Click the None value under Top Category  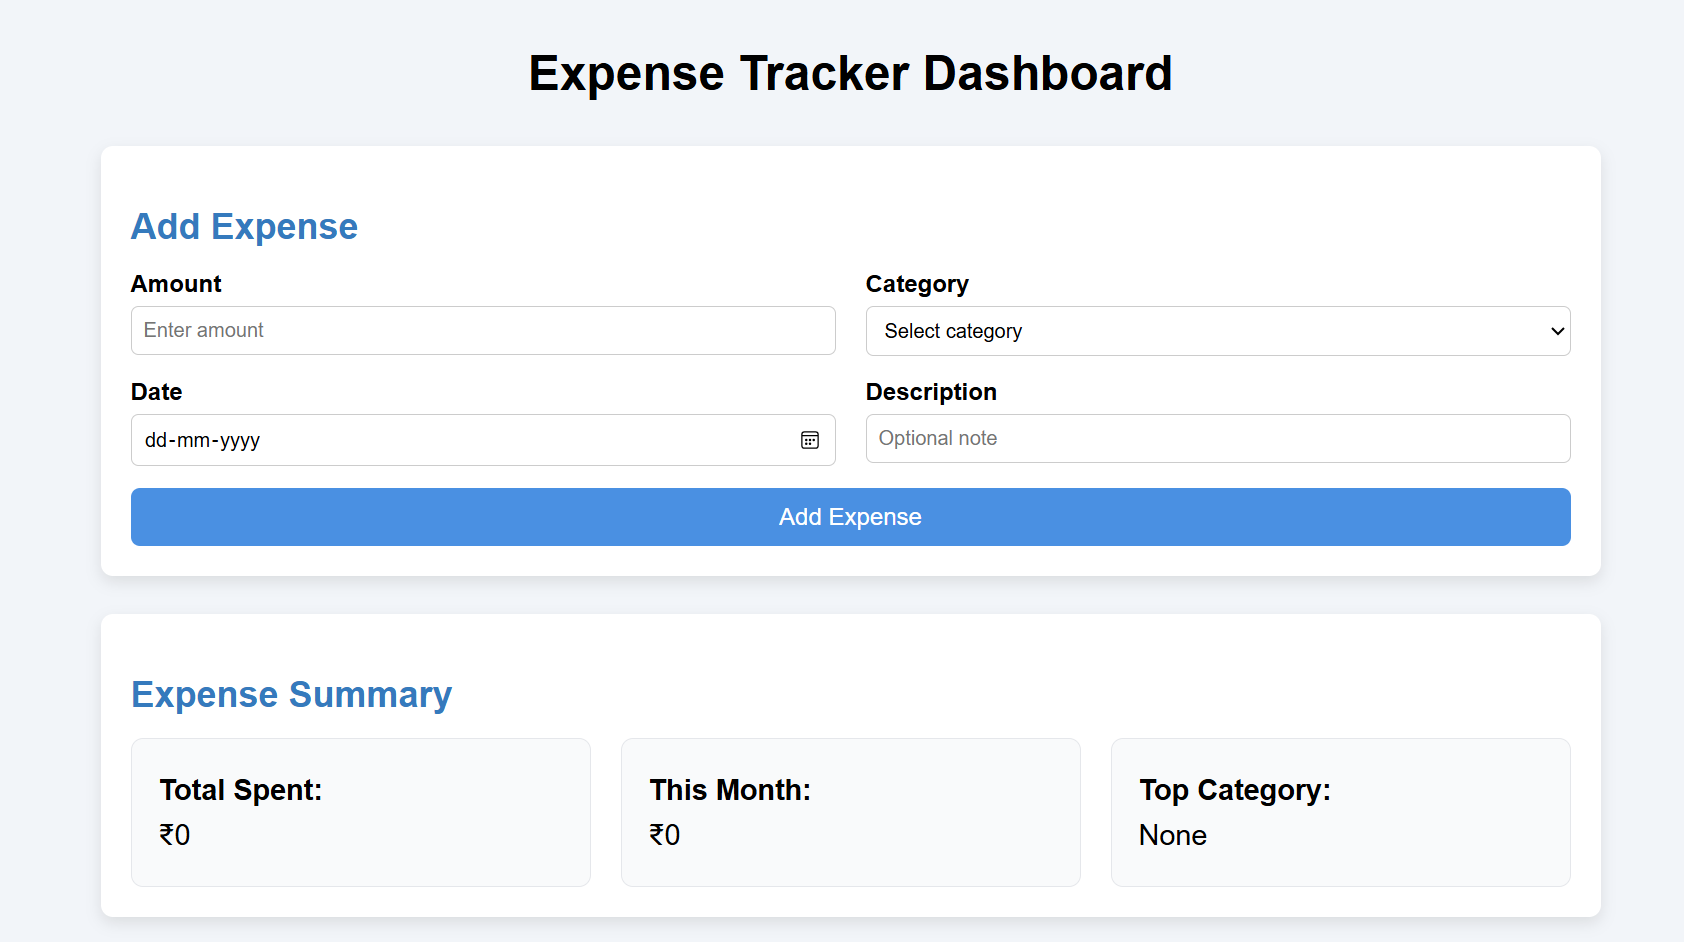(1172, 835)
